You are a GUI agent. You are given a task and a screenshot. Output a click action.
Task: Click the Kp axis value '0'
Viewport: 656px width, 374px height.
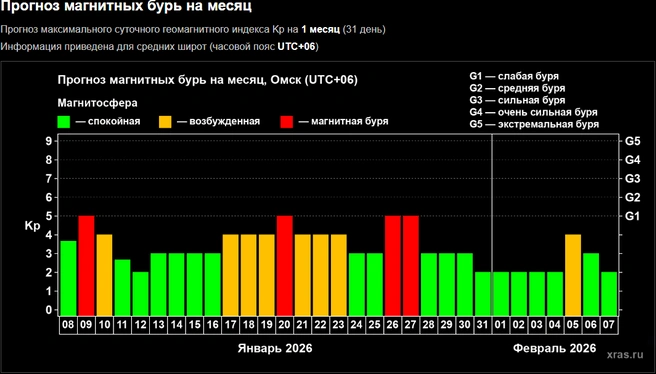[49, 310]
